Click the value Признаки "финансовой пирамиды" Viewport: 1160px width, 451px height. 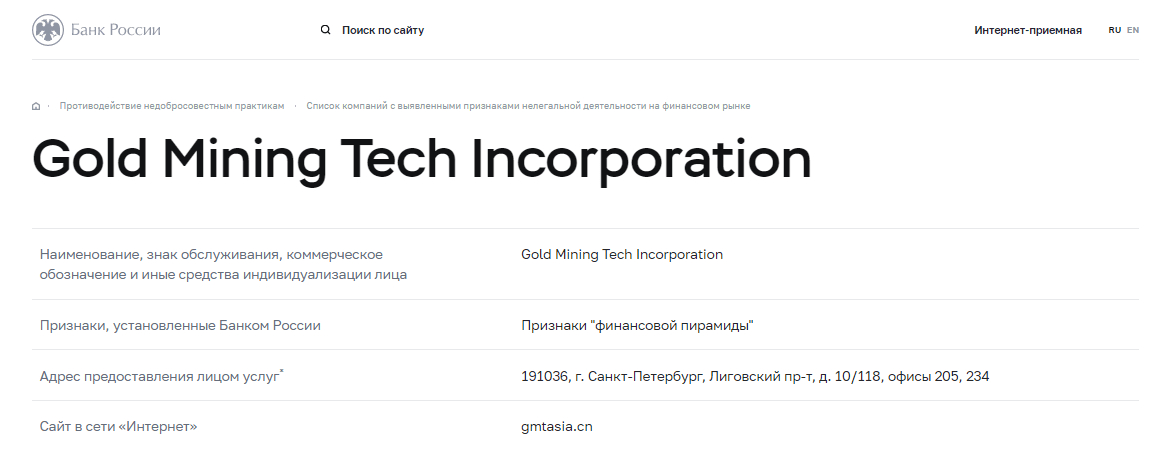pos(637,325)
